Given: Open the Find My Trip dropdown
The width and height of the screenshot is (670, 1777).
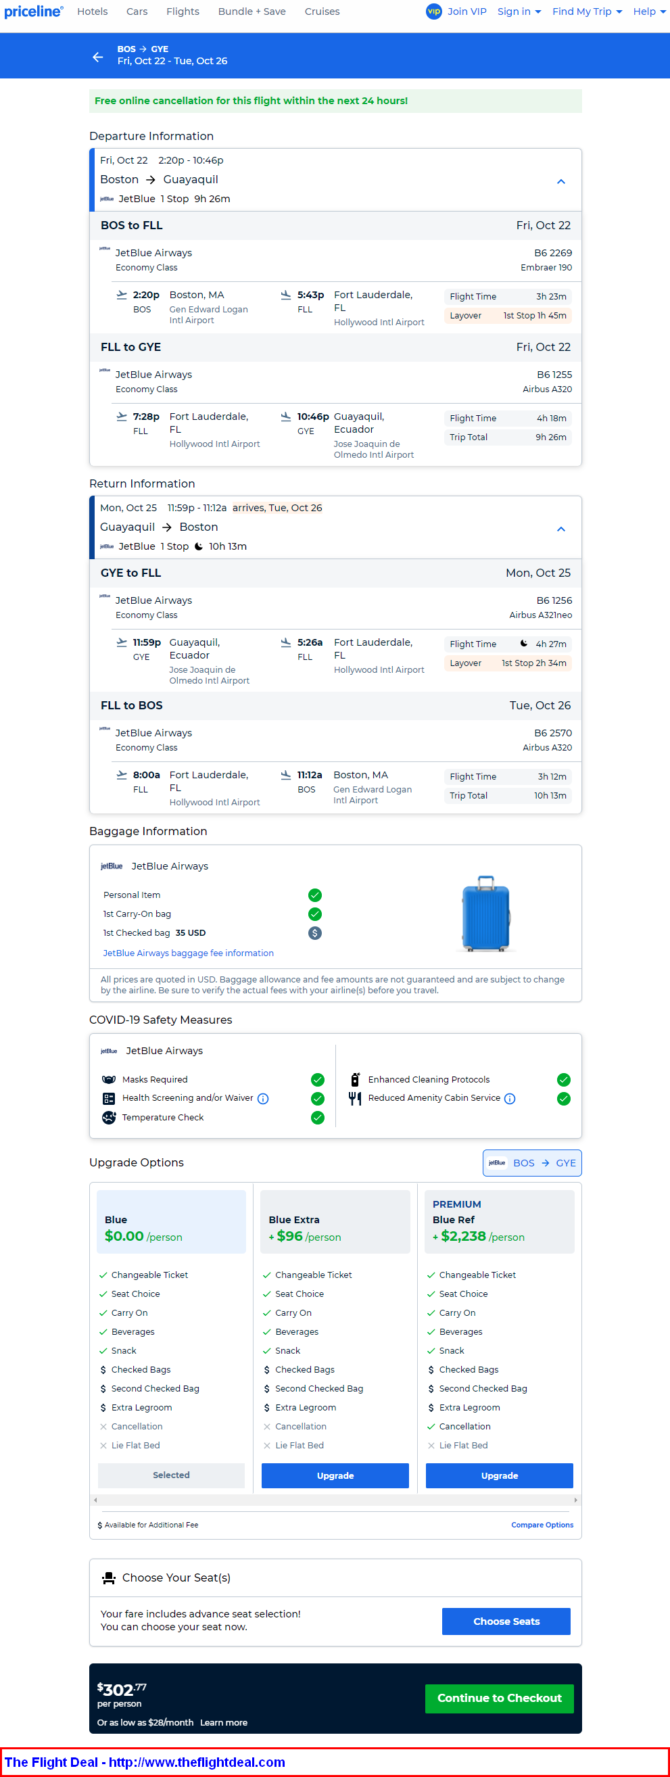Looking at the screenshot, I should [x=587, y=12].
